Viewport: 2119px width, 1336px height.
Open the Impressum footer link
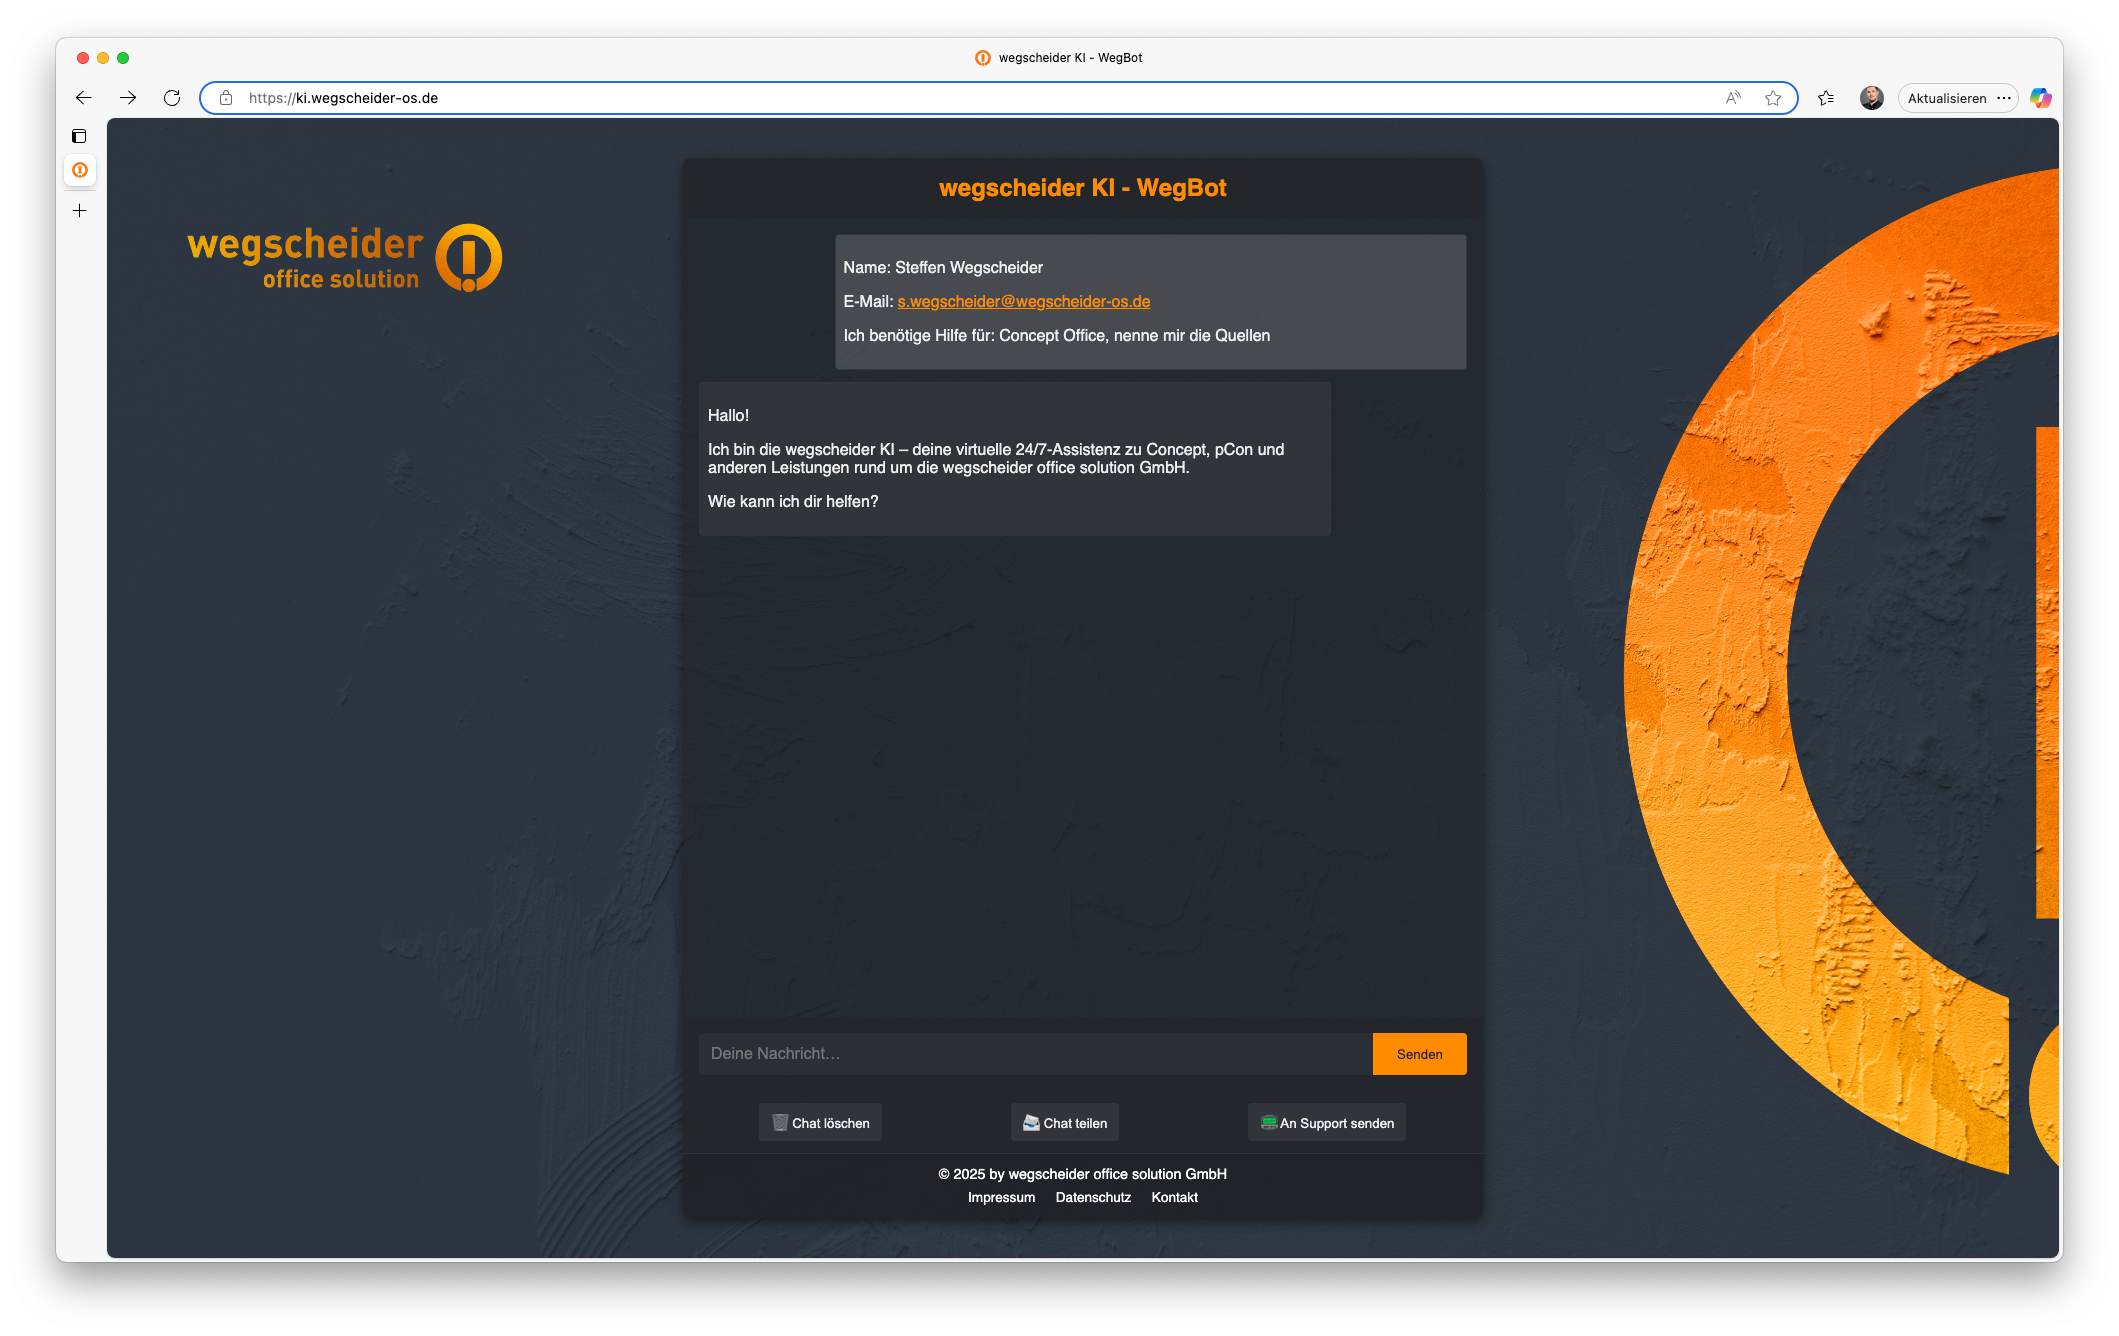pyautogui.click(x=1001, y=1198)
